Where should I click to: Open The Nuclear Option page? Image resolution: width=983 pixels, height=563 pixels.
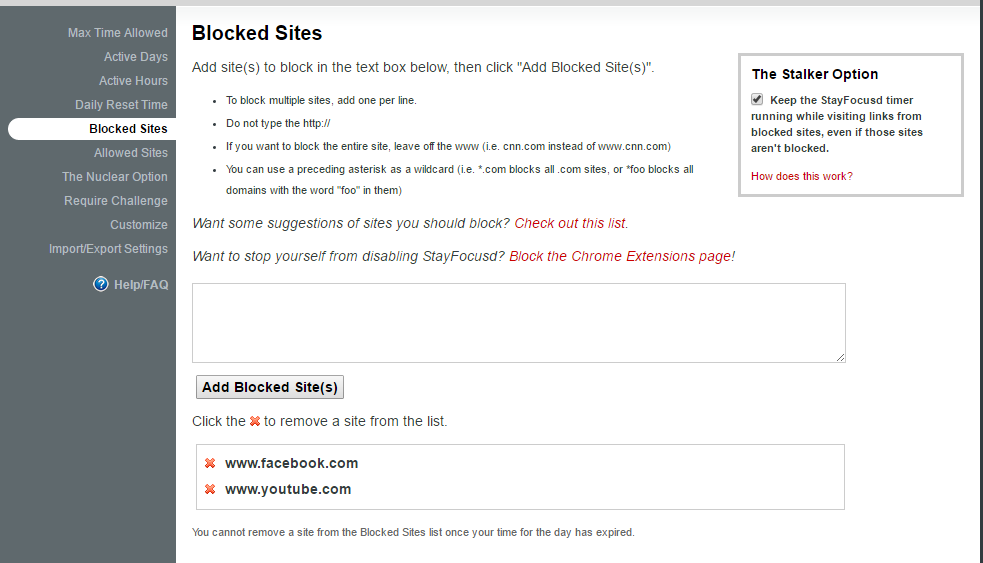point(115,177)
